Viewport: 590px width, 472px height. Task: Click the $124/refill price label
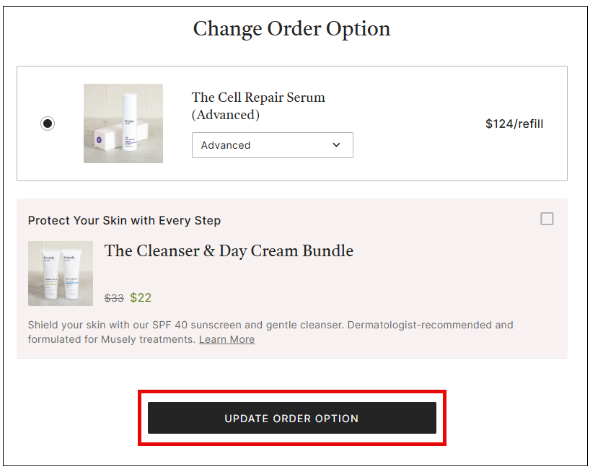click(x=514, y=124)
